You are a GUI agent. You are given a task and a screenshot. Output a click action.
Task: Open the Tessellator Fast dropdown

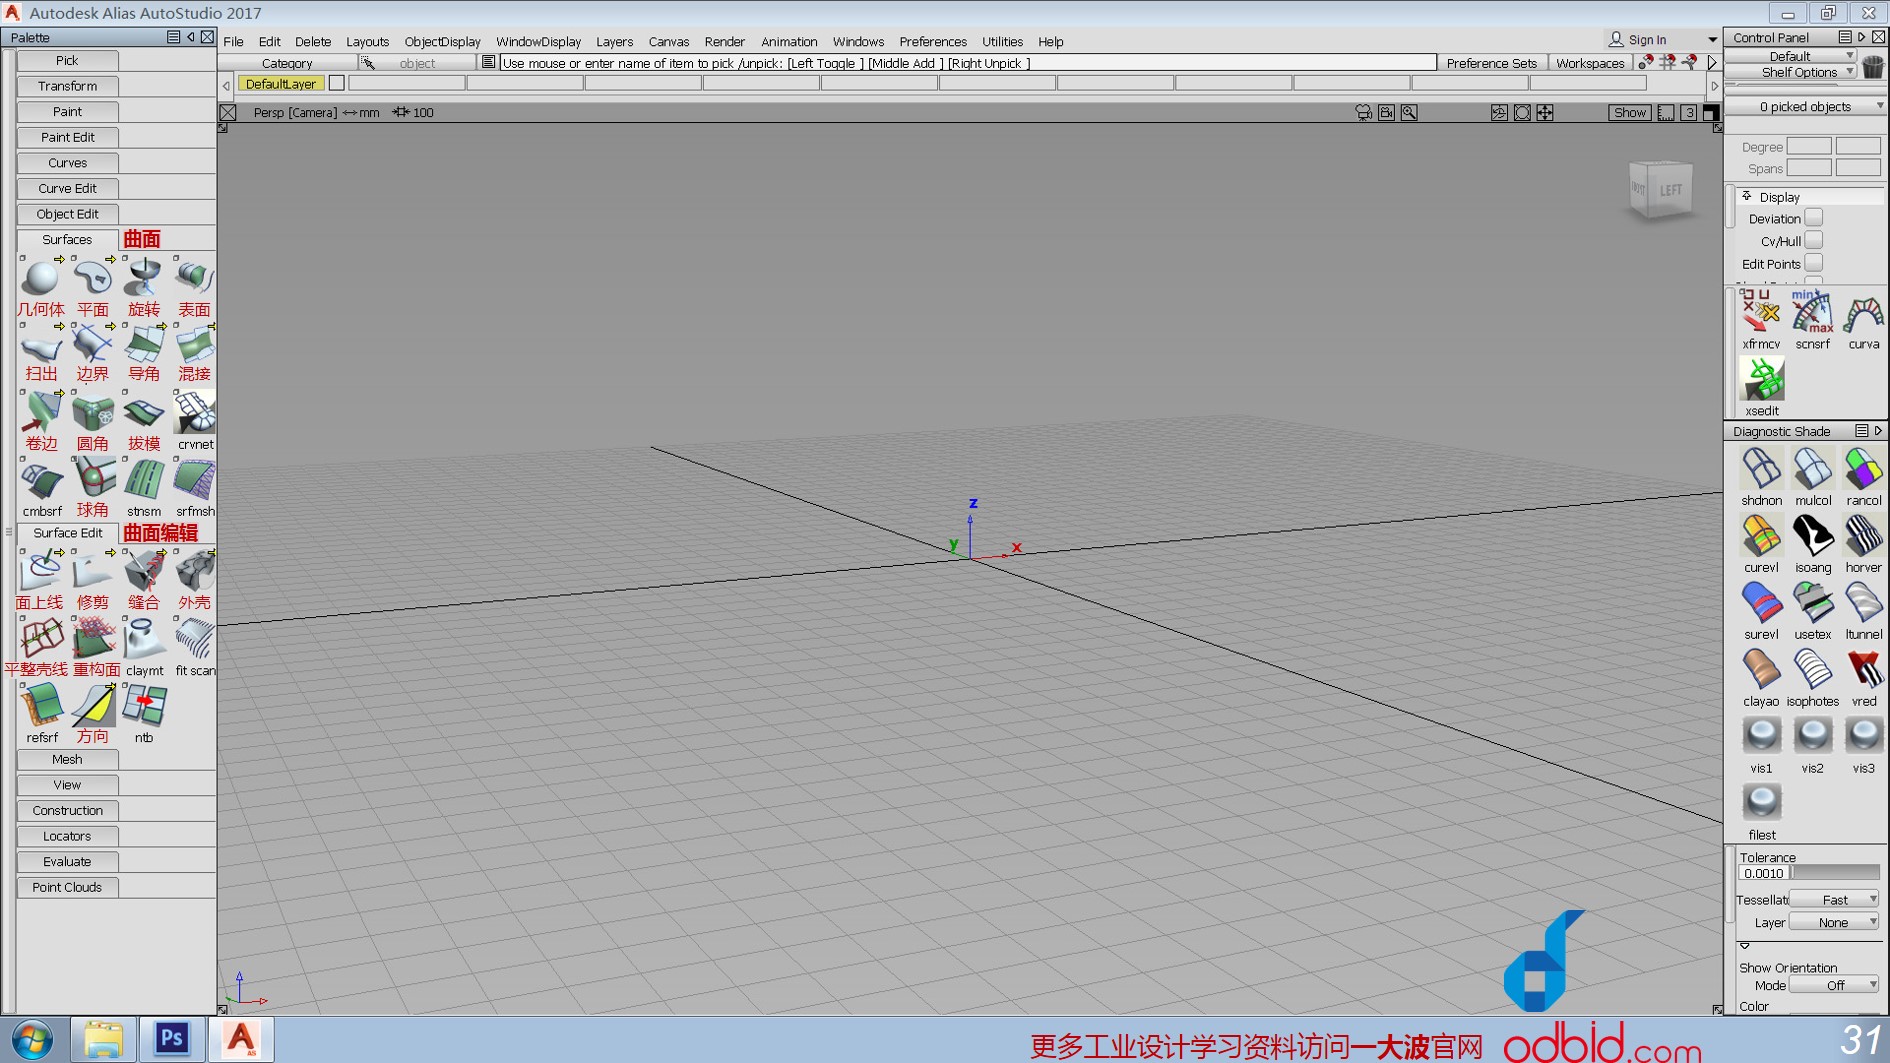(x=1834, y=899)
